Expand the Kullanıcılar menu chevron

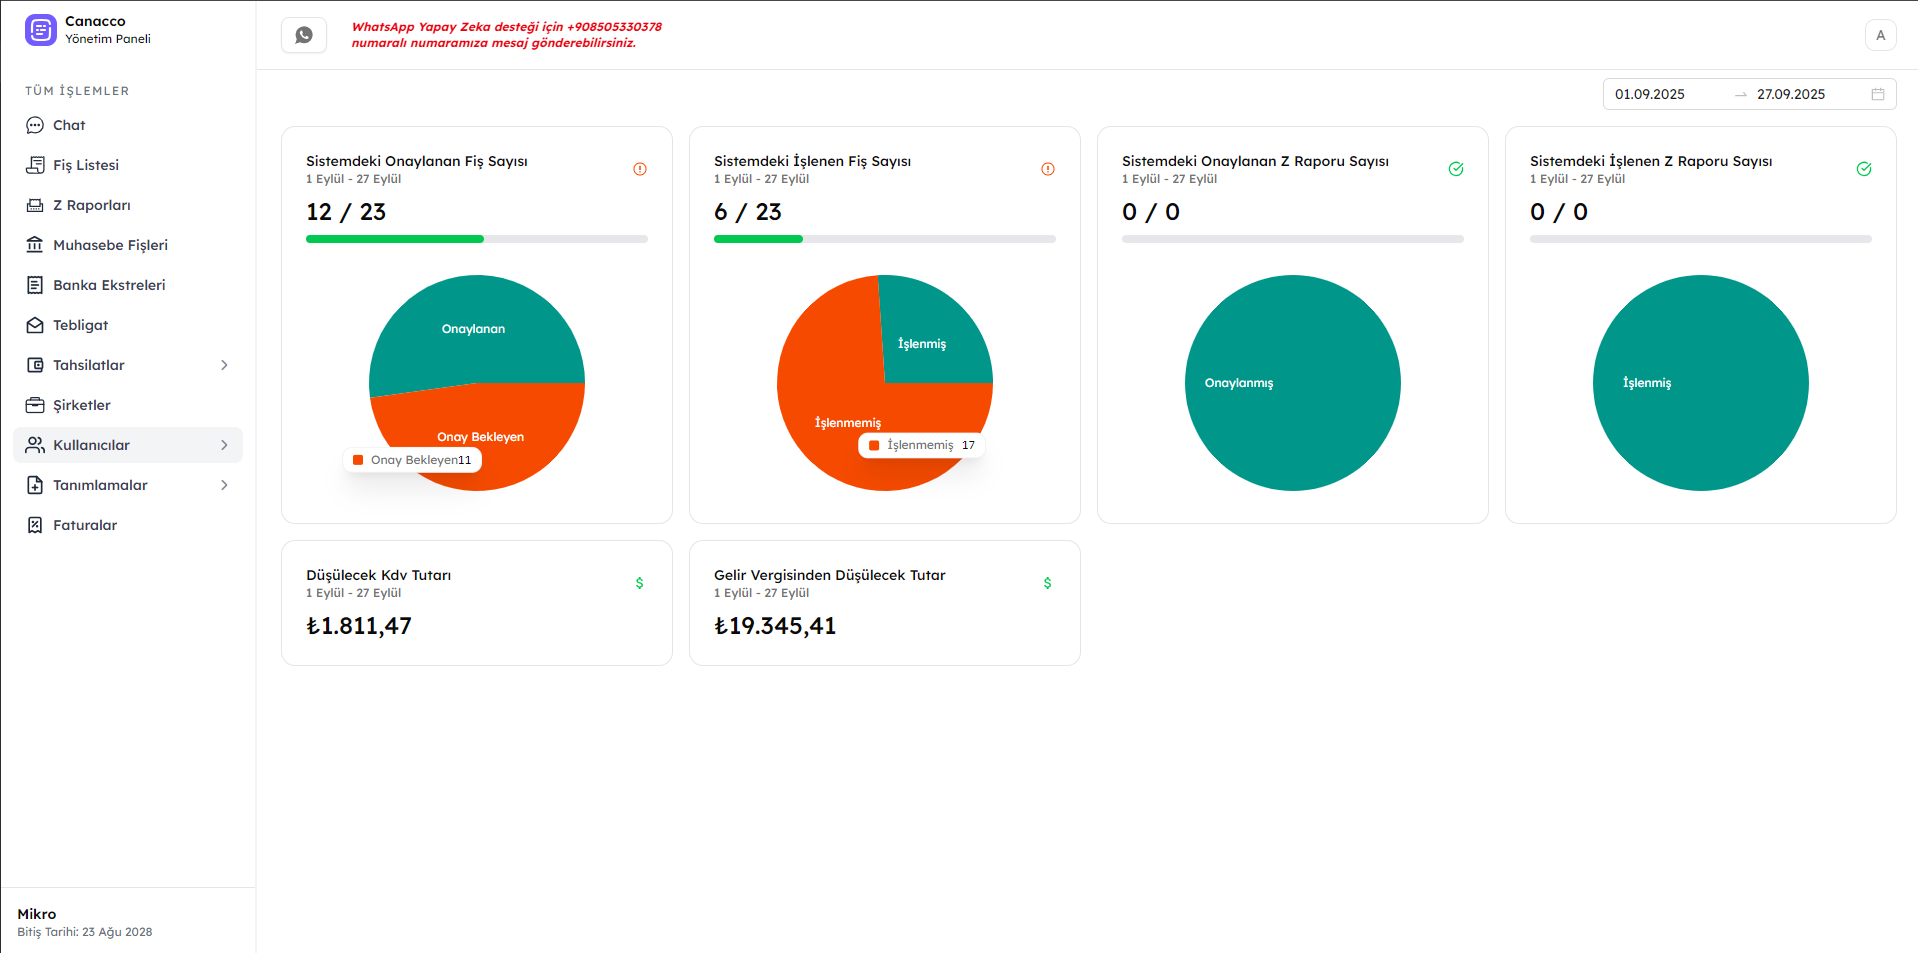224,445
